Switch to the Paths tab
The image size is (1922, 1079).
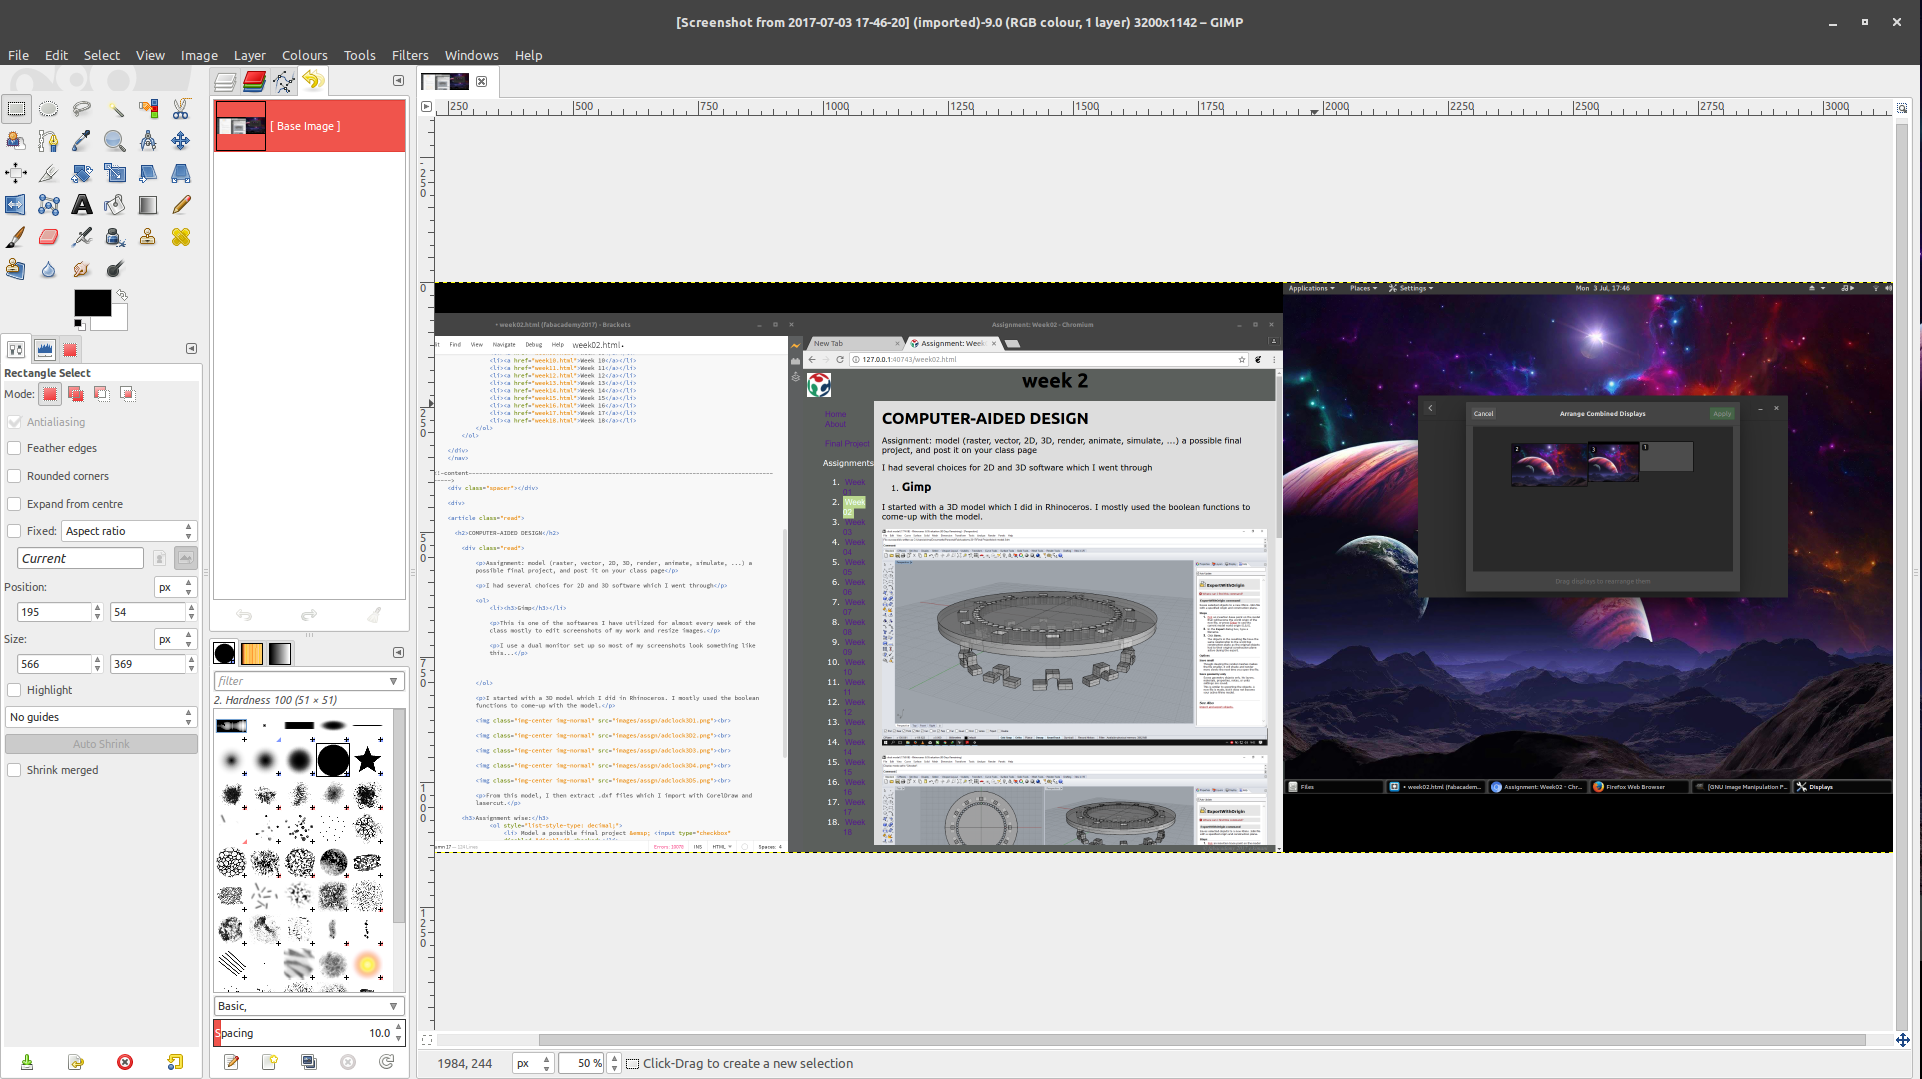click(x=283, y=81)
